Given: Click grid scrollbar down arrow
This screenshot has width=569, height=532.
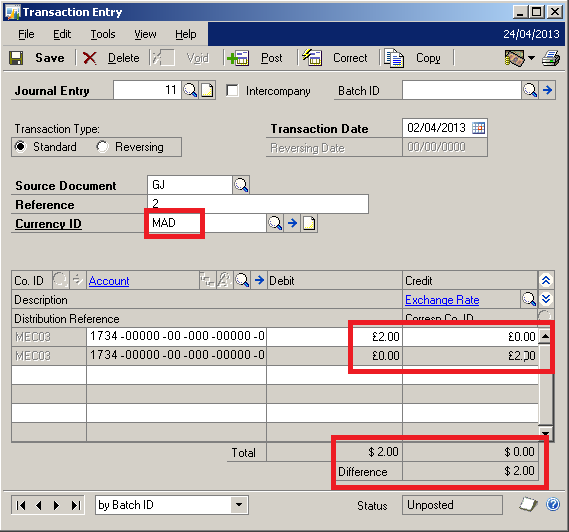Looking at the screenshot, I should pyautogui.click(x=545, y=433).
